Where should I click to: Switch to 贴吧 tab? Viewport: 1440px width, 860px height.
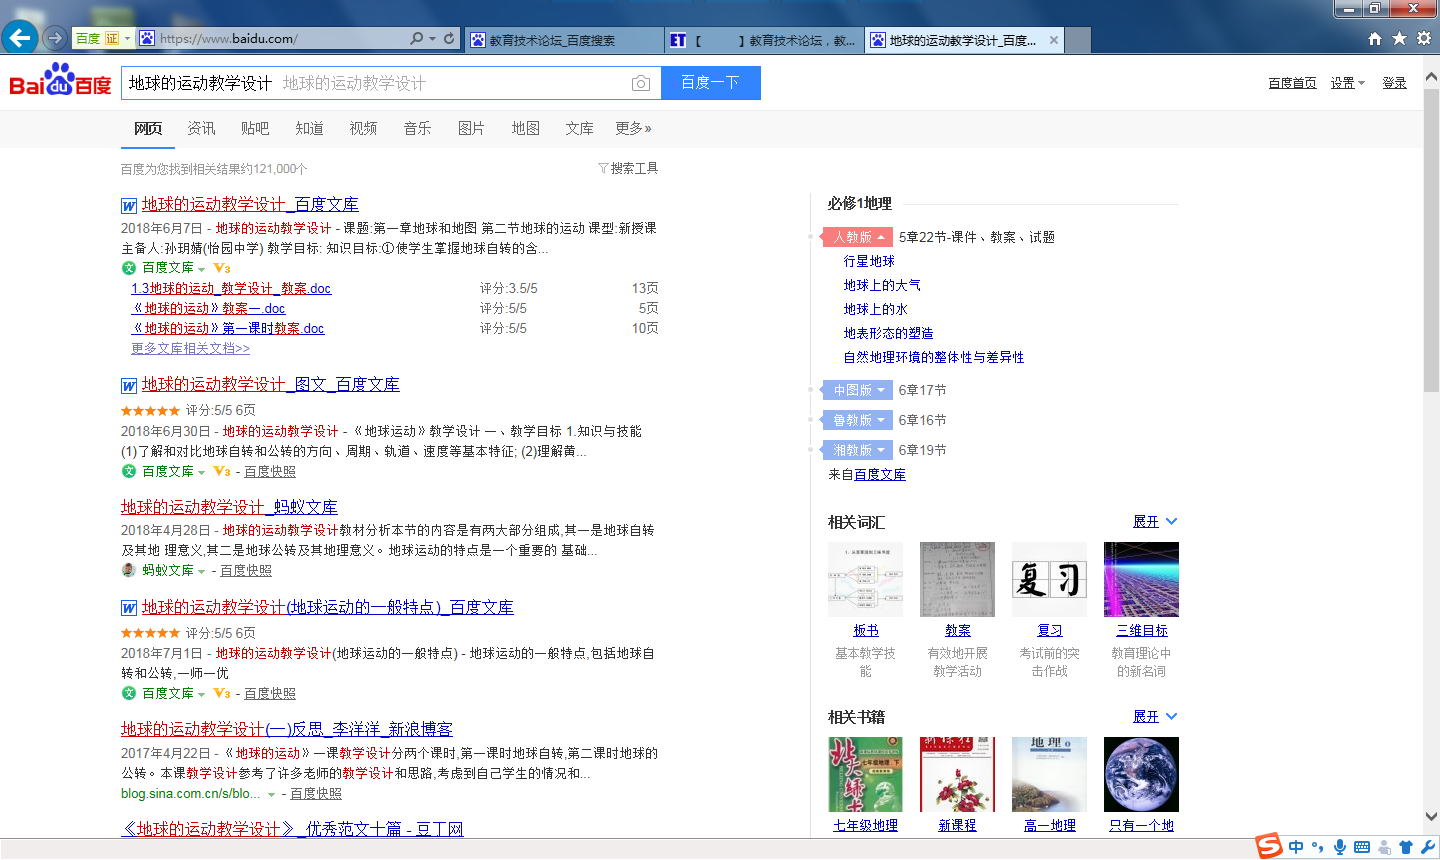click(255, 128)
